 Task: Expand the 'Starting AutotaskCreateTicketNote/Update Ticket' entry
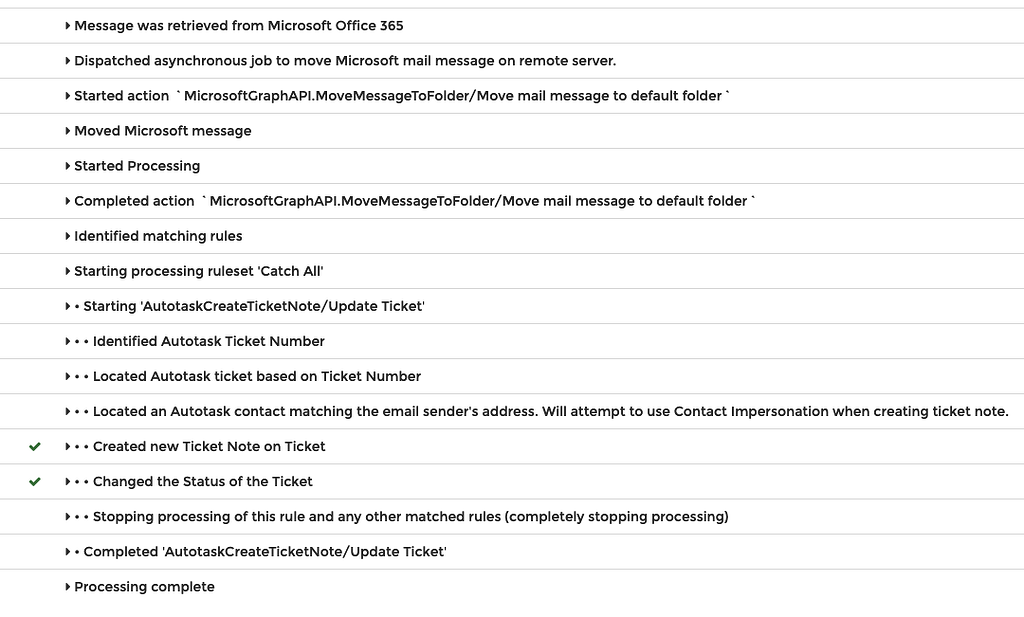[67, 305]
